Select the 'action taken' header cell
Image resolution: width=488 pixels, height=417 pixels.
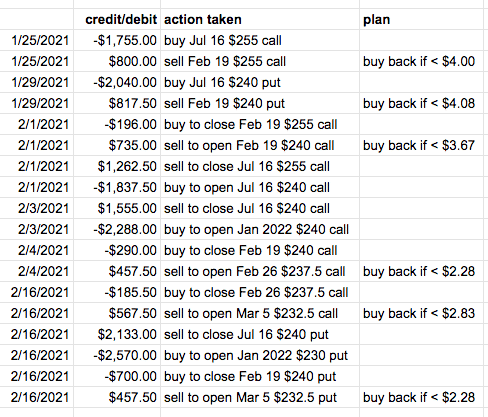[x=260, y=19]
